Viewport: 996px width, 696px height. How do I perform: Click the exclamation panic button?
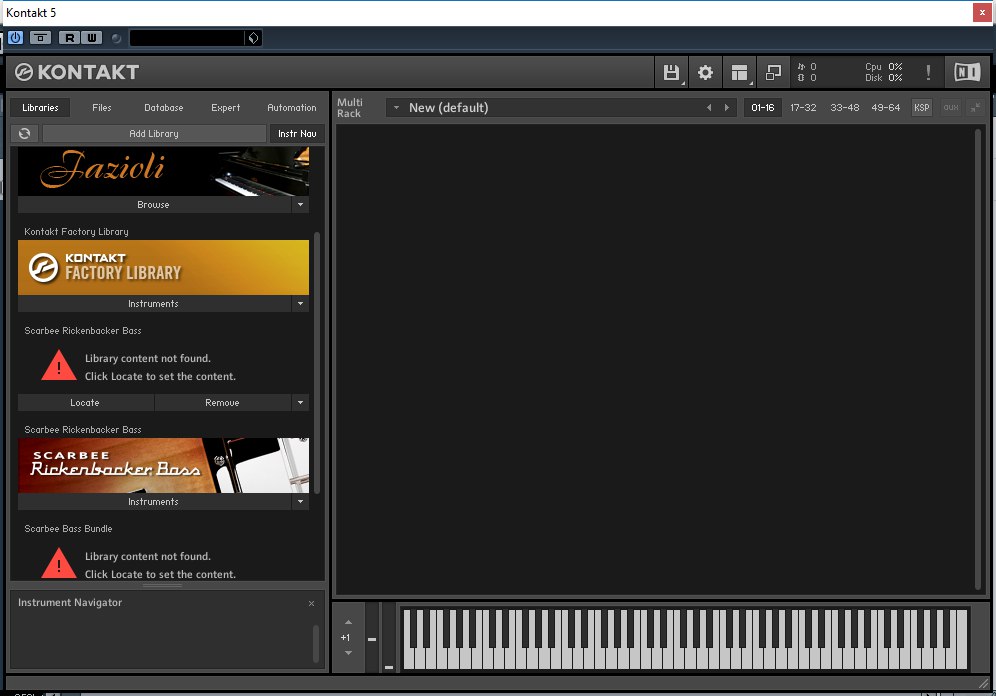[928, 72]
